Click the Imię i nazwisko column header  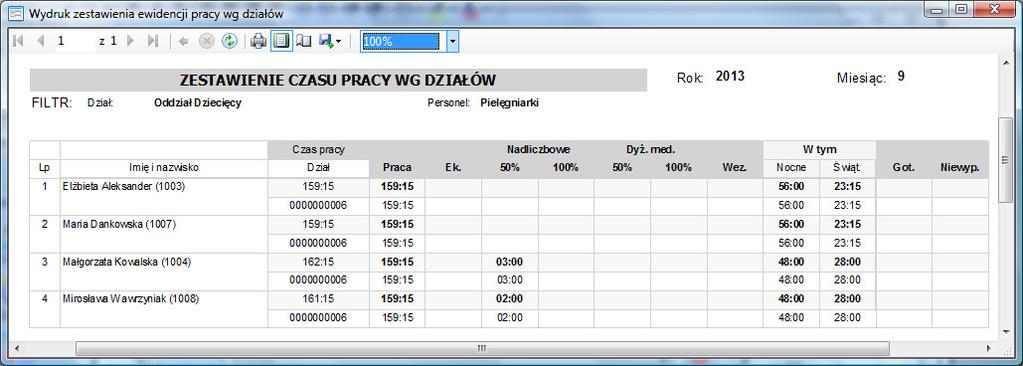click(164, 168)
